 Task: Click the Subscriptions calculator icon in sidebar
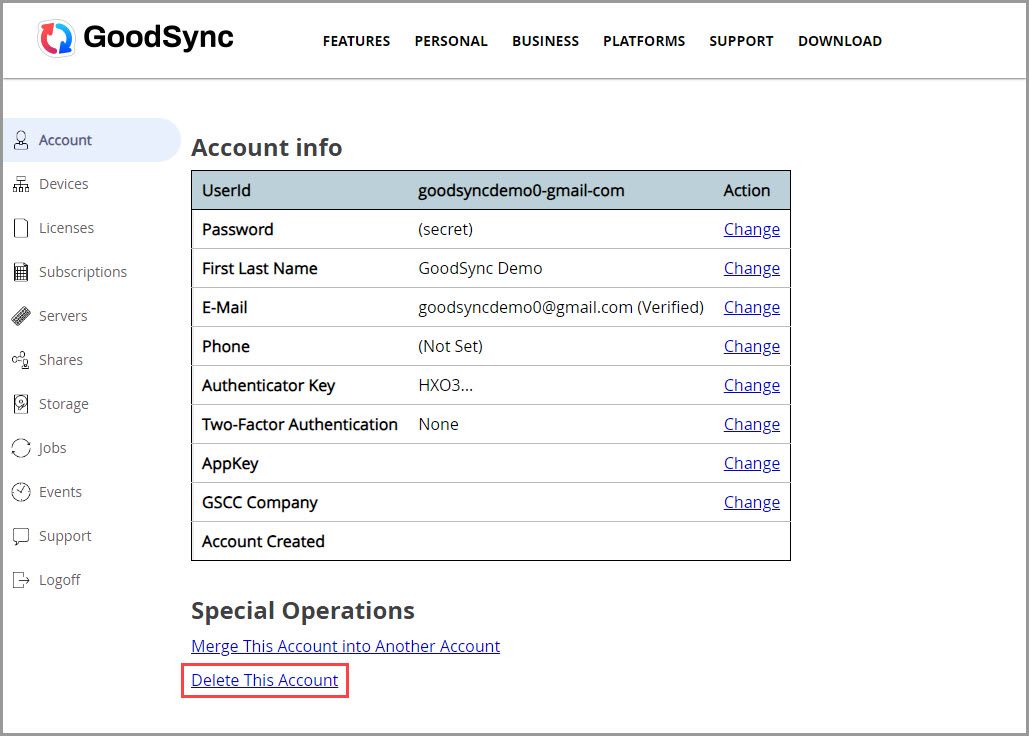click(x=21, y=272)
